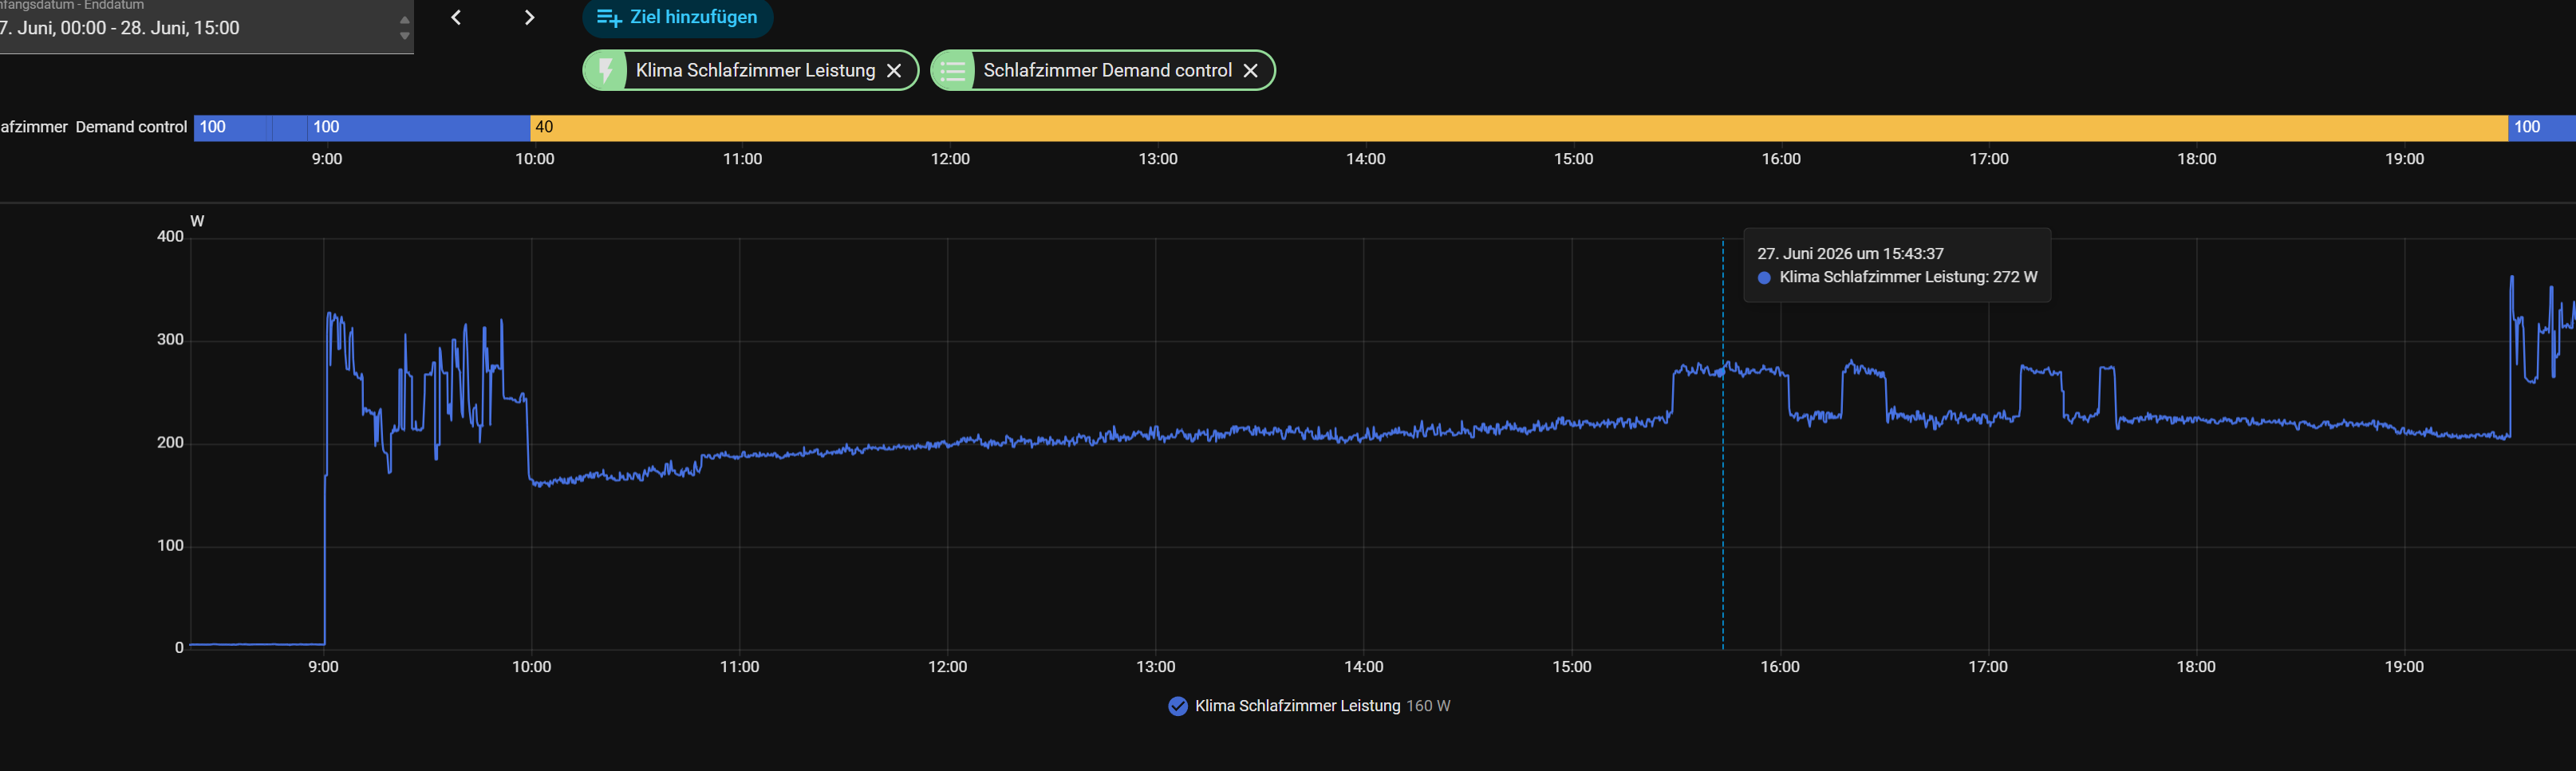Go to next date range arrow
Viewport: 2576px width, 771px height.
(530, 17)
